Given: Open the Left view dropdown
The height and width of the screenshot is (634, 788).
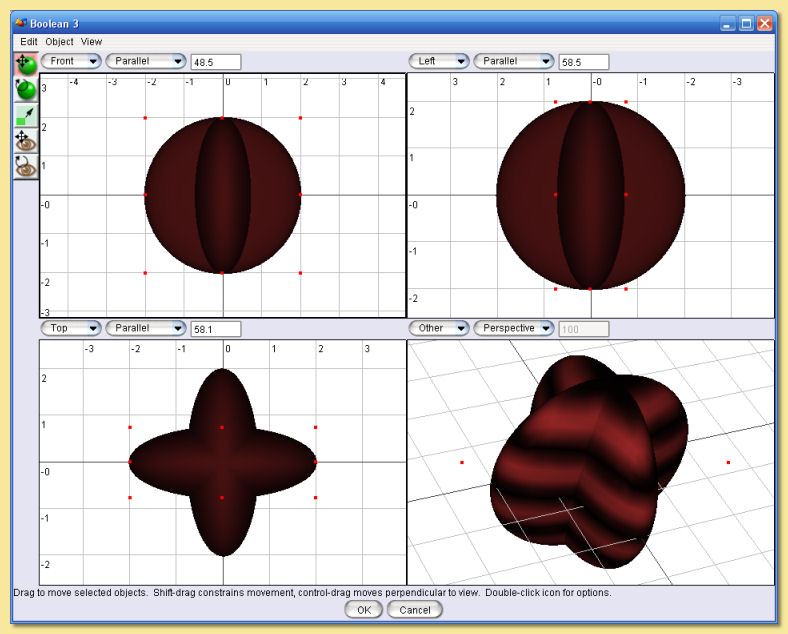Looking at the screenshot, I should coord(439,61).
